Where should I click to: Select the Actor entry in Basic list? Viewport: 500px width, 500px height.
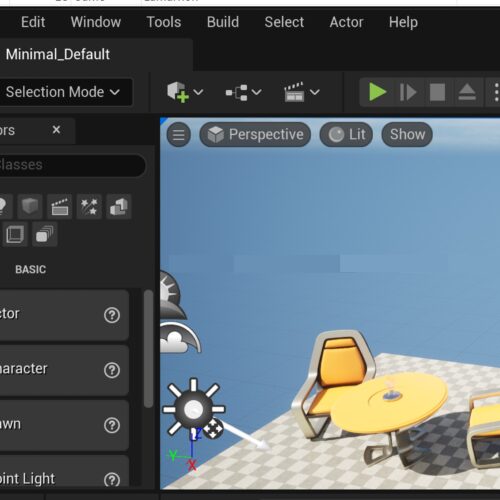(x=64, y=315)
